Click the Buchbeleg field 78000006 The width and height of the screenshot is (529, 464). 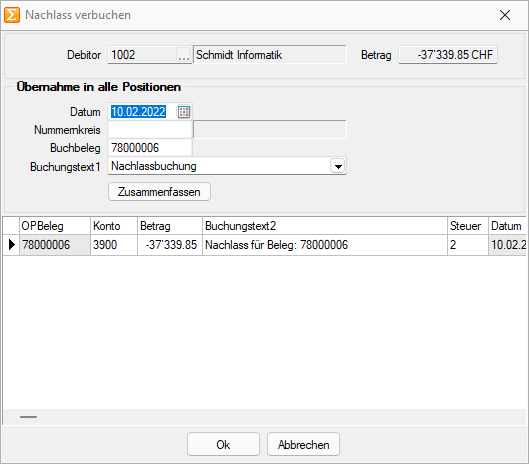pyautogui.click(x=150, y=148)
